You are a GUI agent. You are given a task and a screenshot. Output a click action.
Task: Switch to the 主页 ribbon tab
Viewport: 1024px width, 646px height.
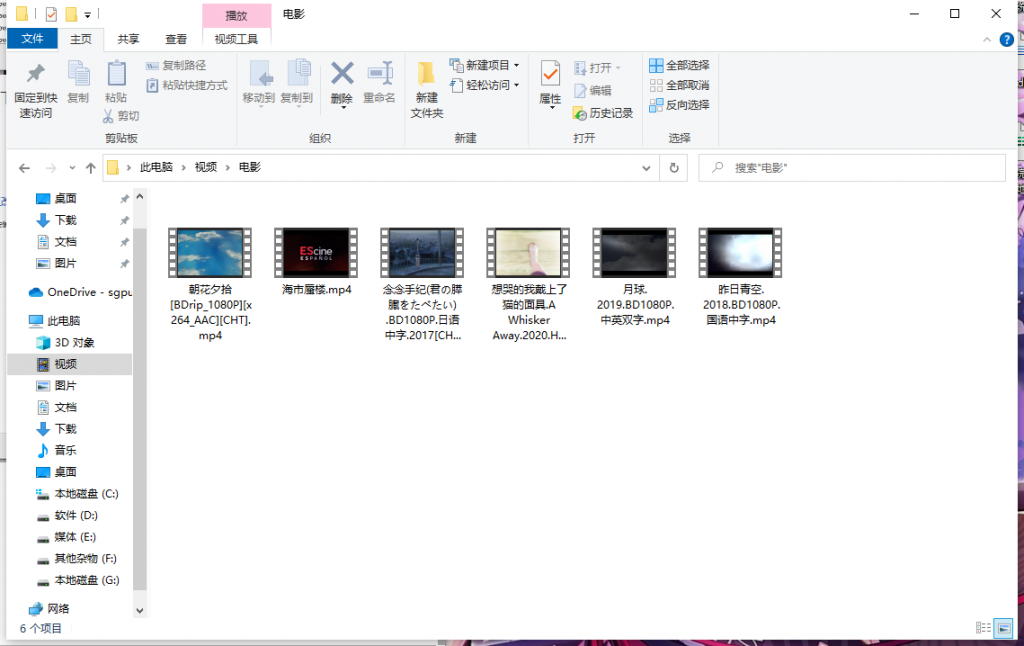[x=81, y=39]
